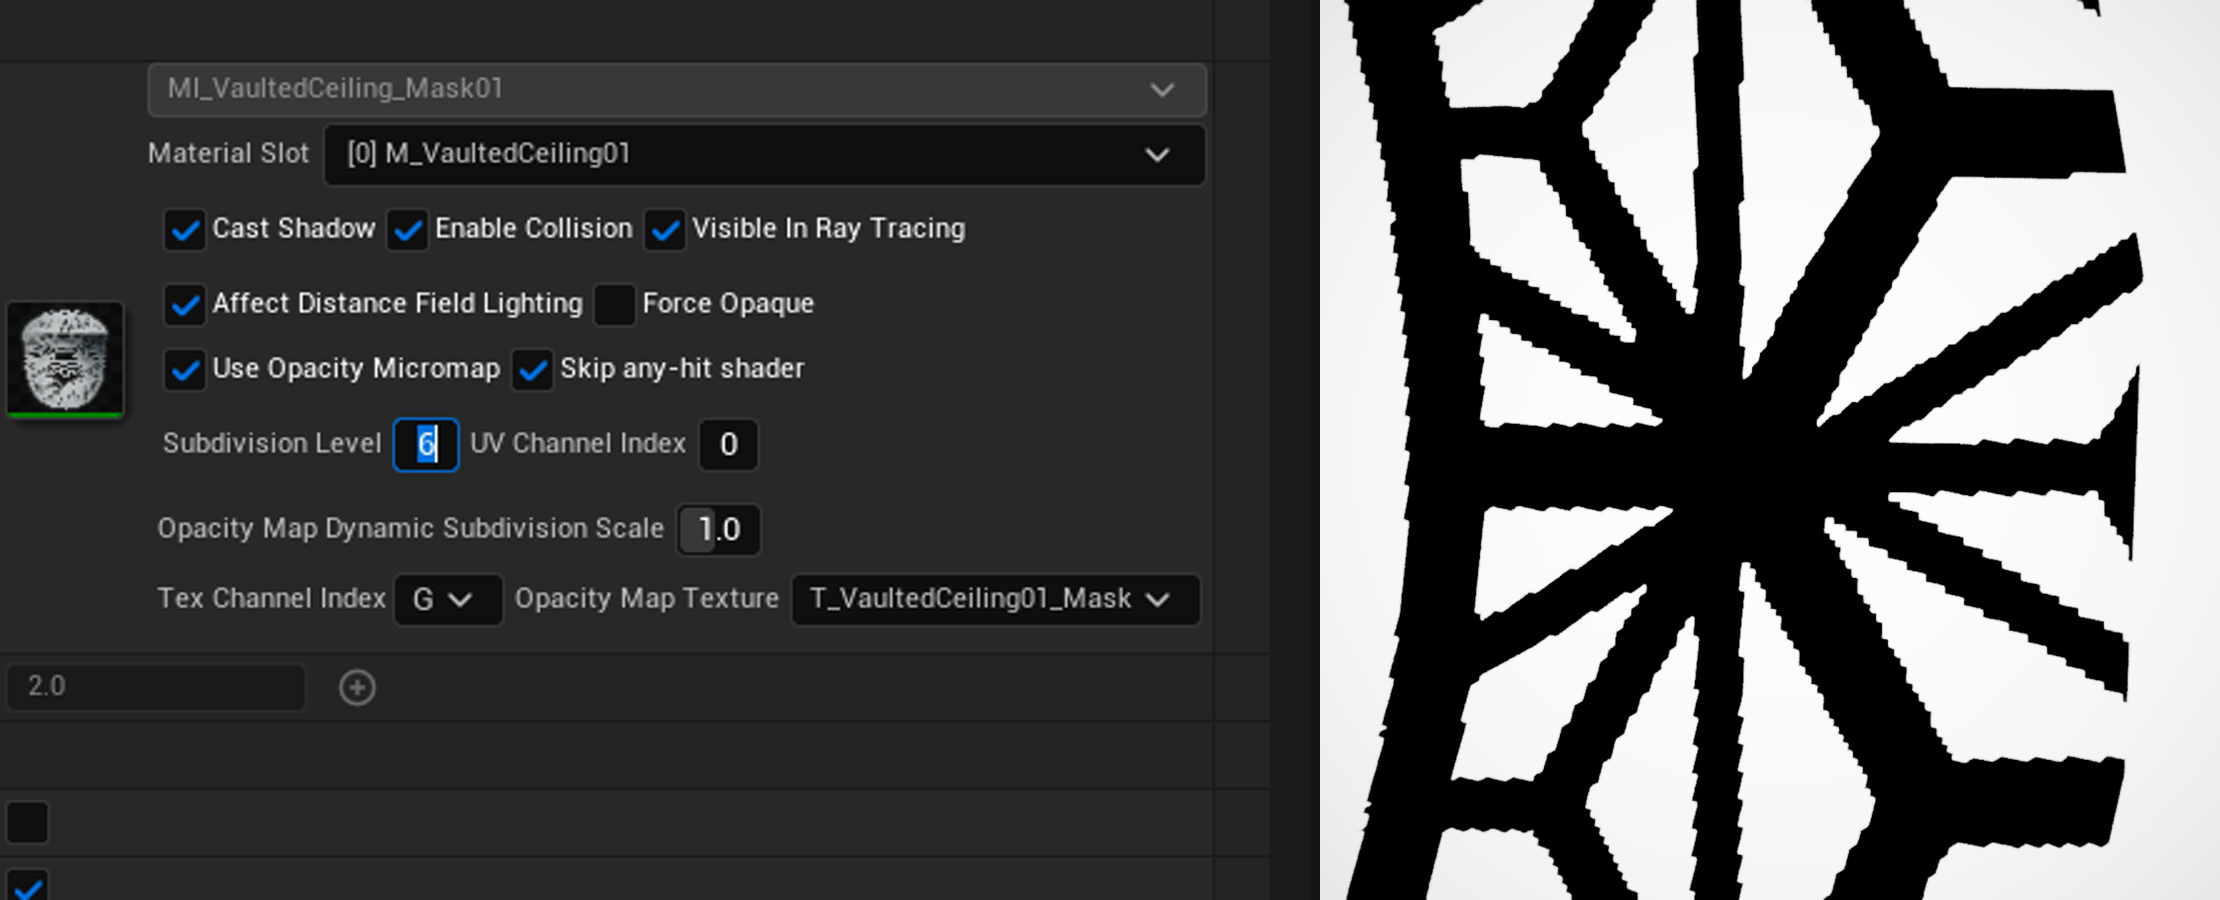Click the Subdivision Level label

tap(272, 443)
